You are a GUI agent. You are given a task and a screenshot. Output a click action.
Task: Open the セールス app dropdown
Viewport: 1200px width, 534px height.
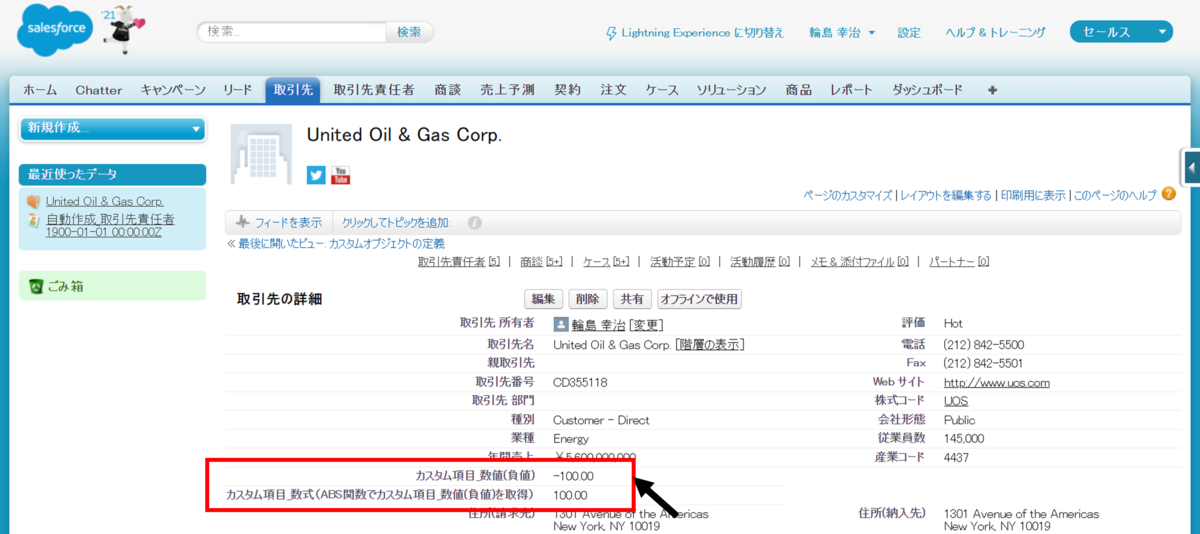pyautogui.click(x=1121, y=32)
